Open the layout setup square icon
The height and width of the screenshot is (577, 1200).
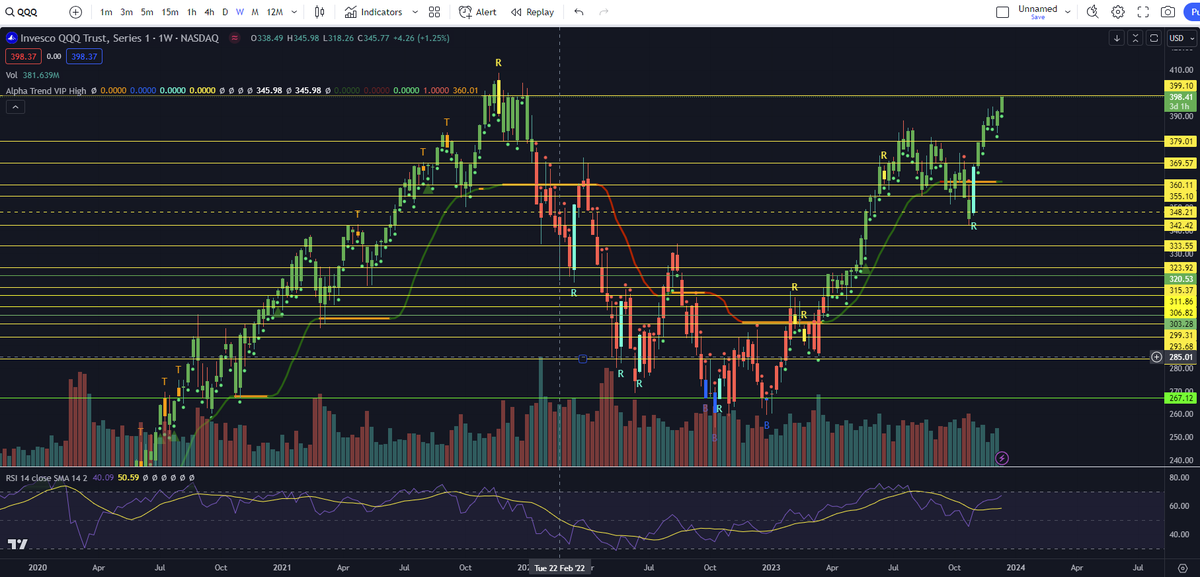(x=1003, y=12)
